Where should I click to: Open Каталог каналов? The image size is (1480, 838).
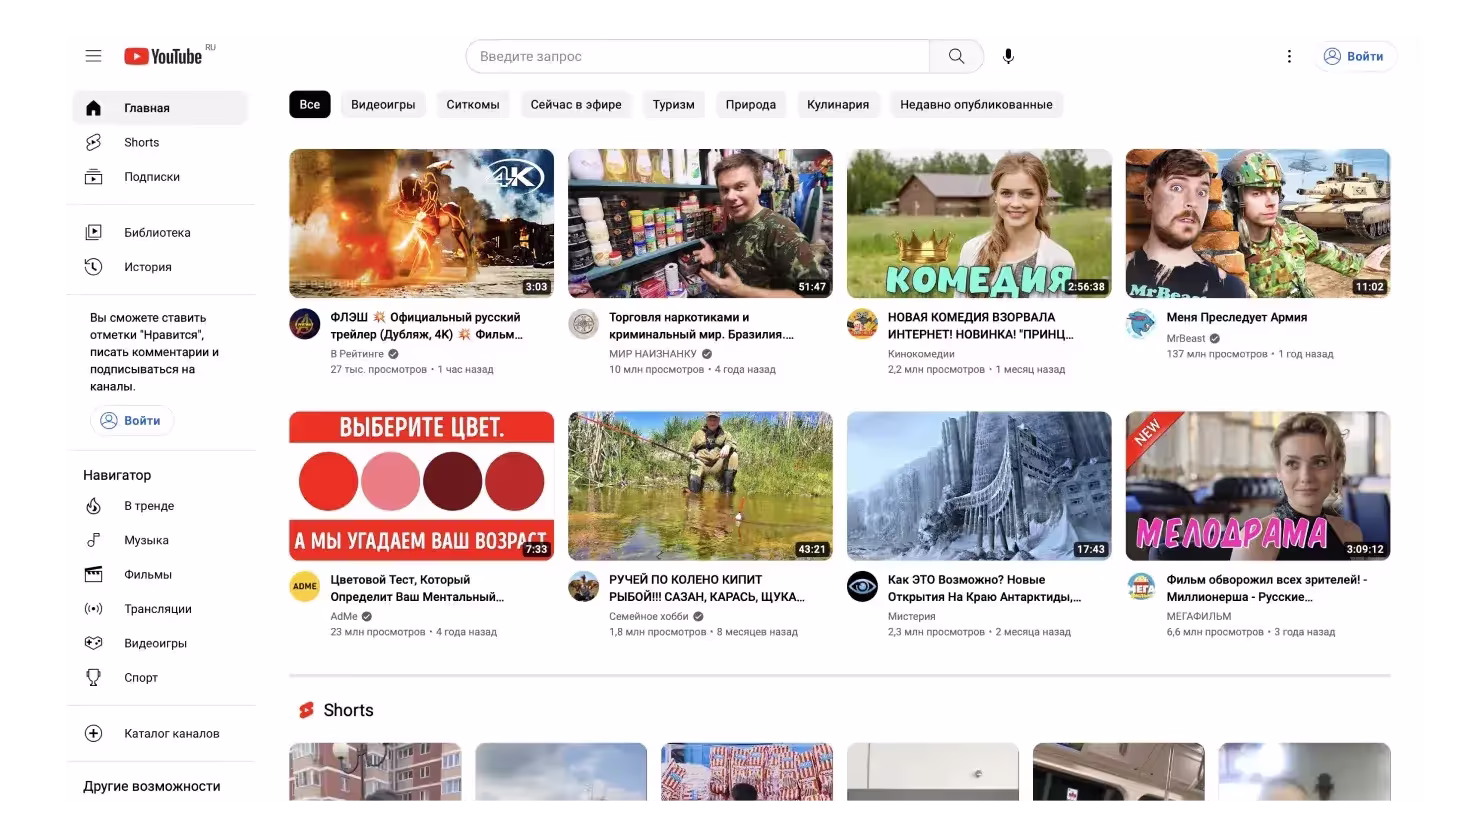tap(171, 733)
